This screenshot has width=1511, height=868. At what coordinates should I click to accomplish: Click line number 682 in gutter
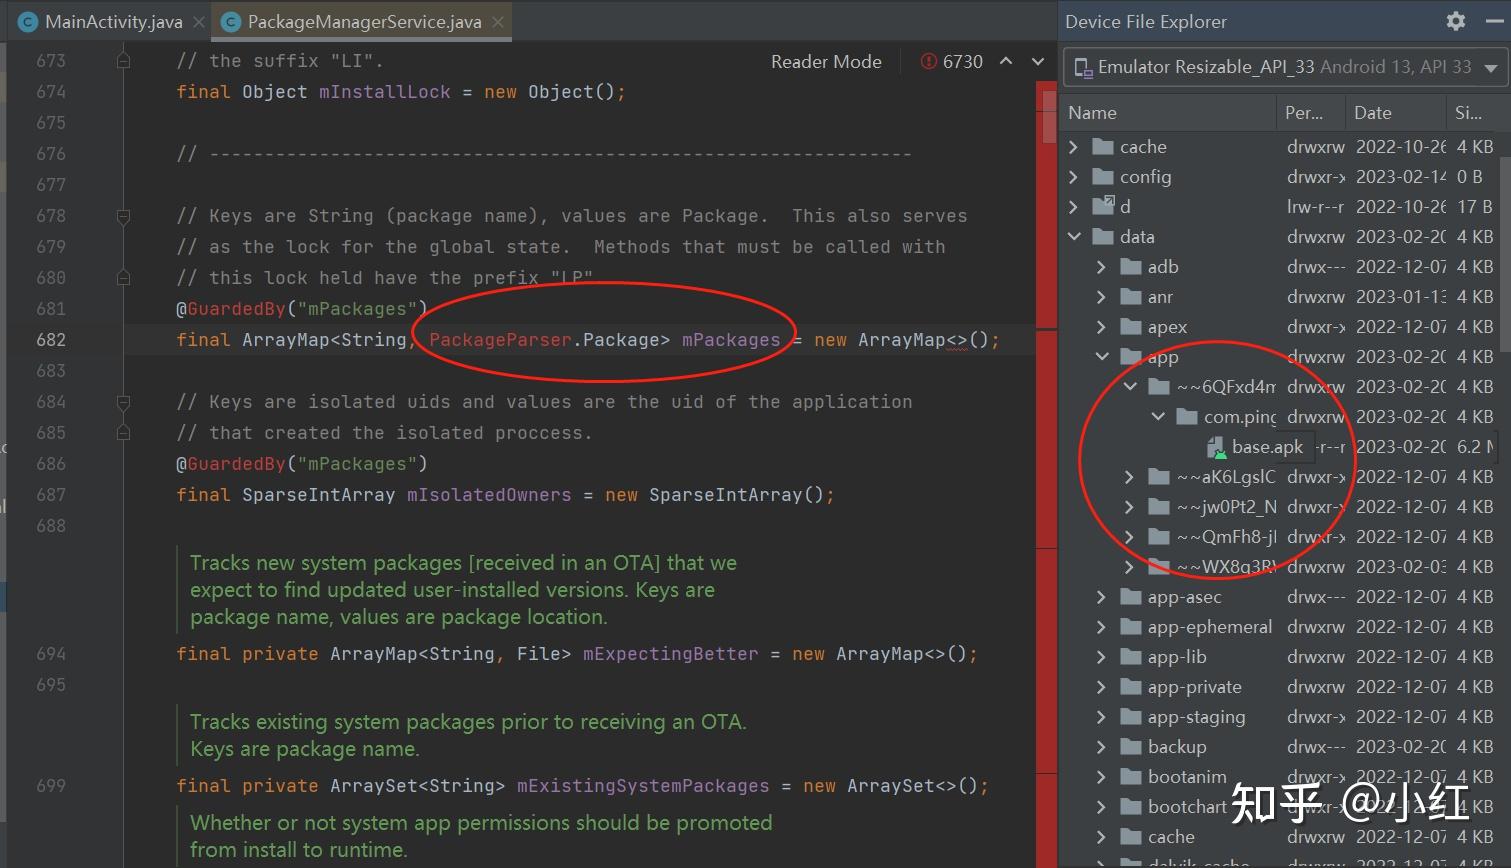[x=51, y=340]
